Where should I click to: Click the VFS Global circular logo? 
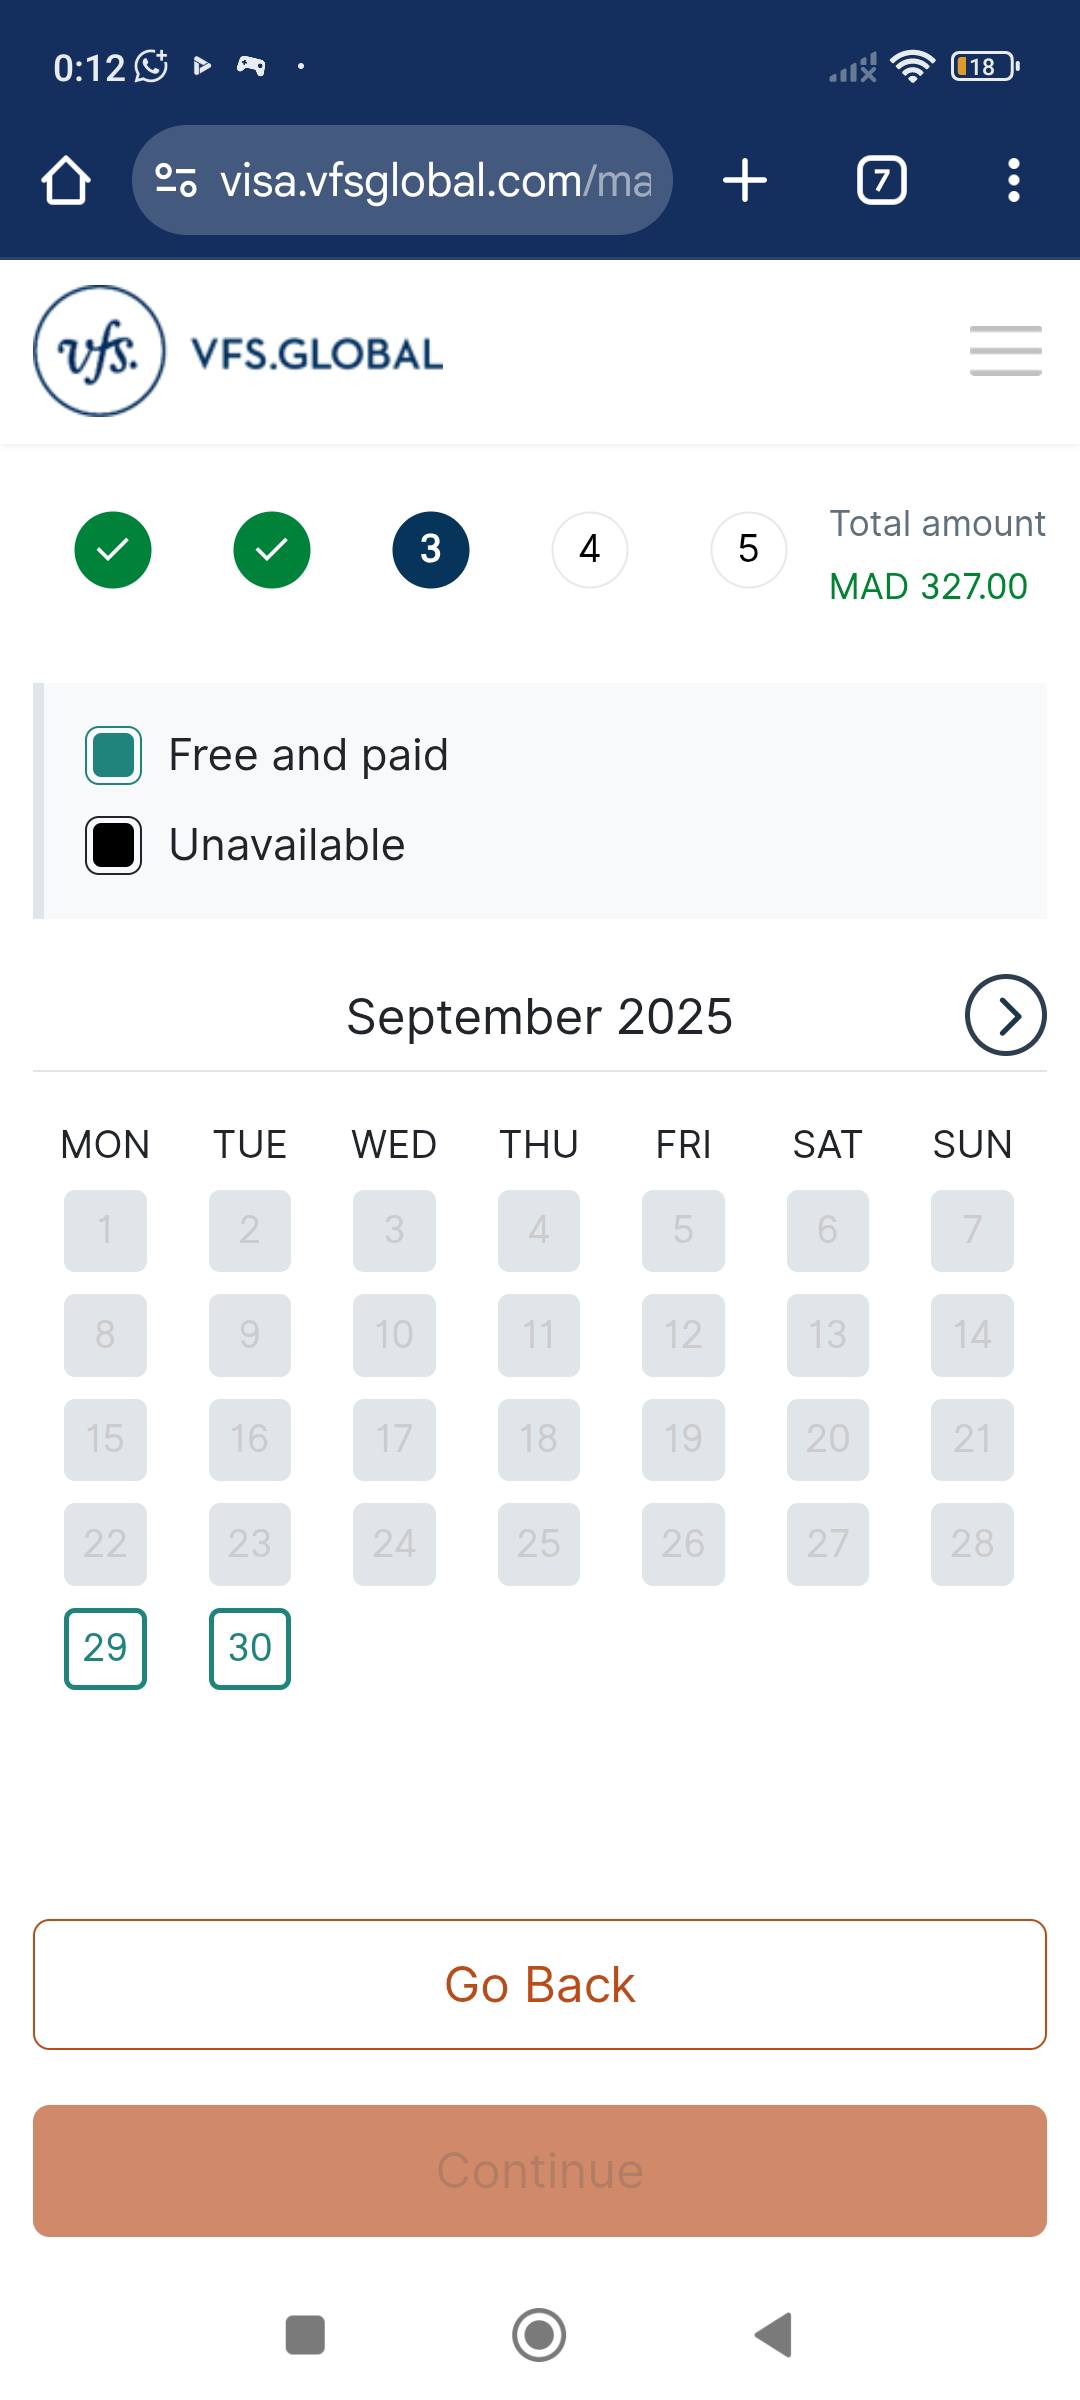(99, 351)
